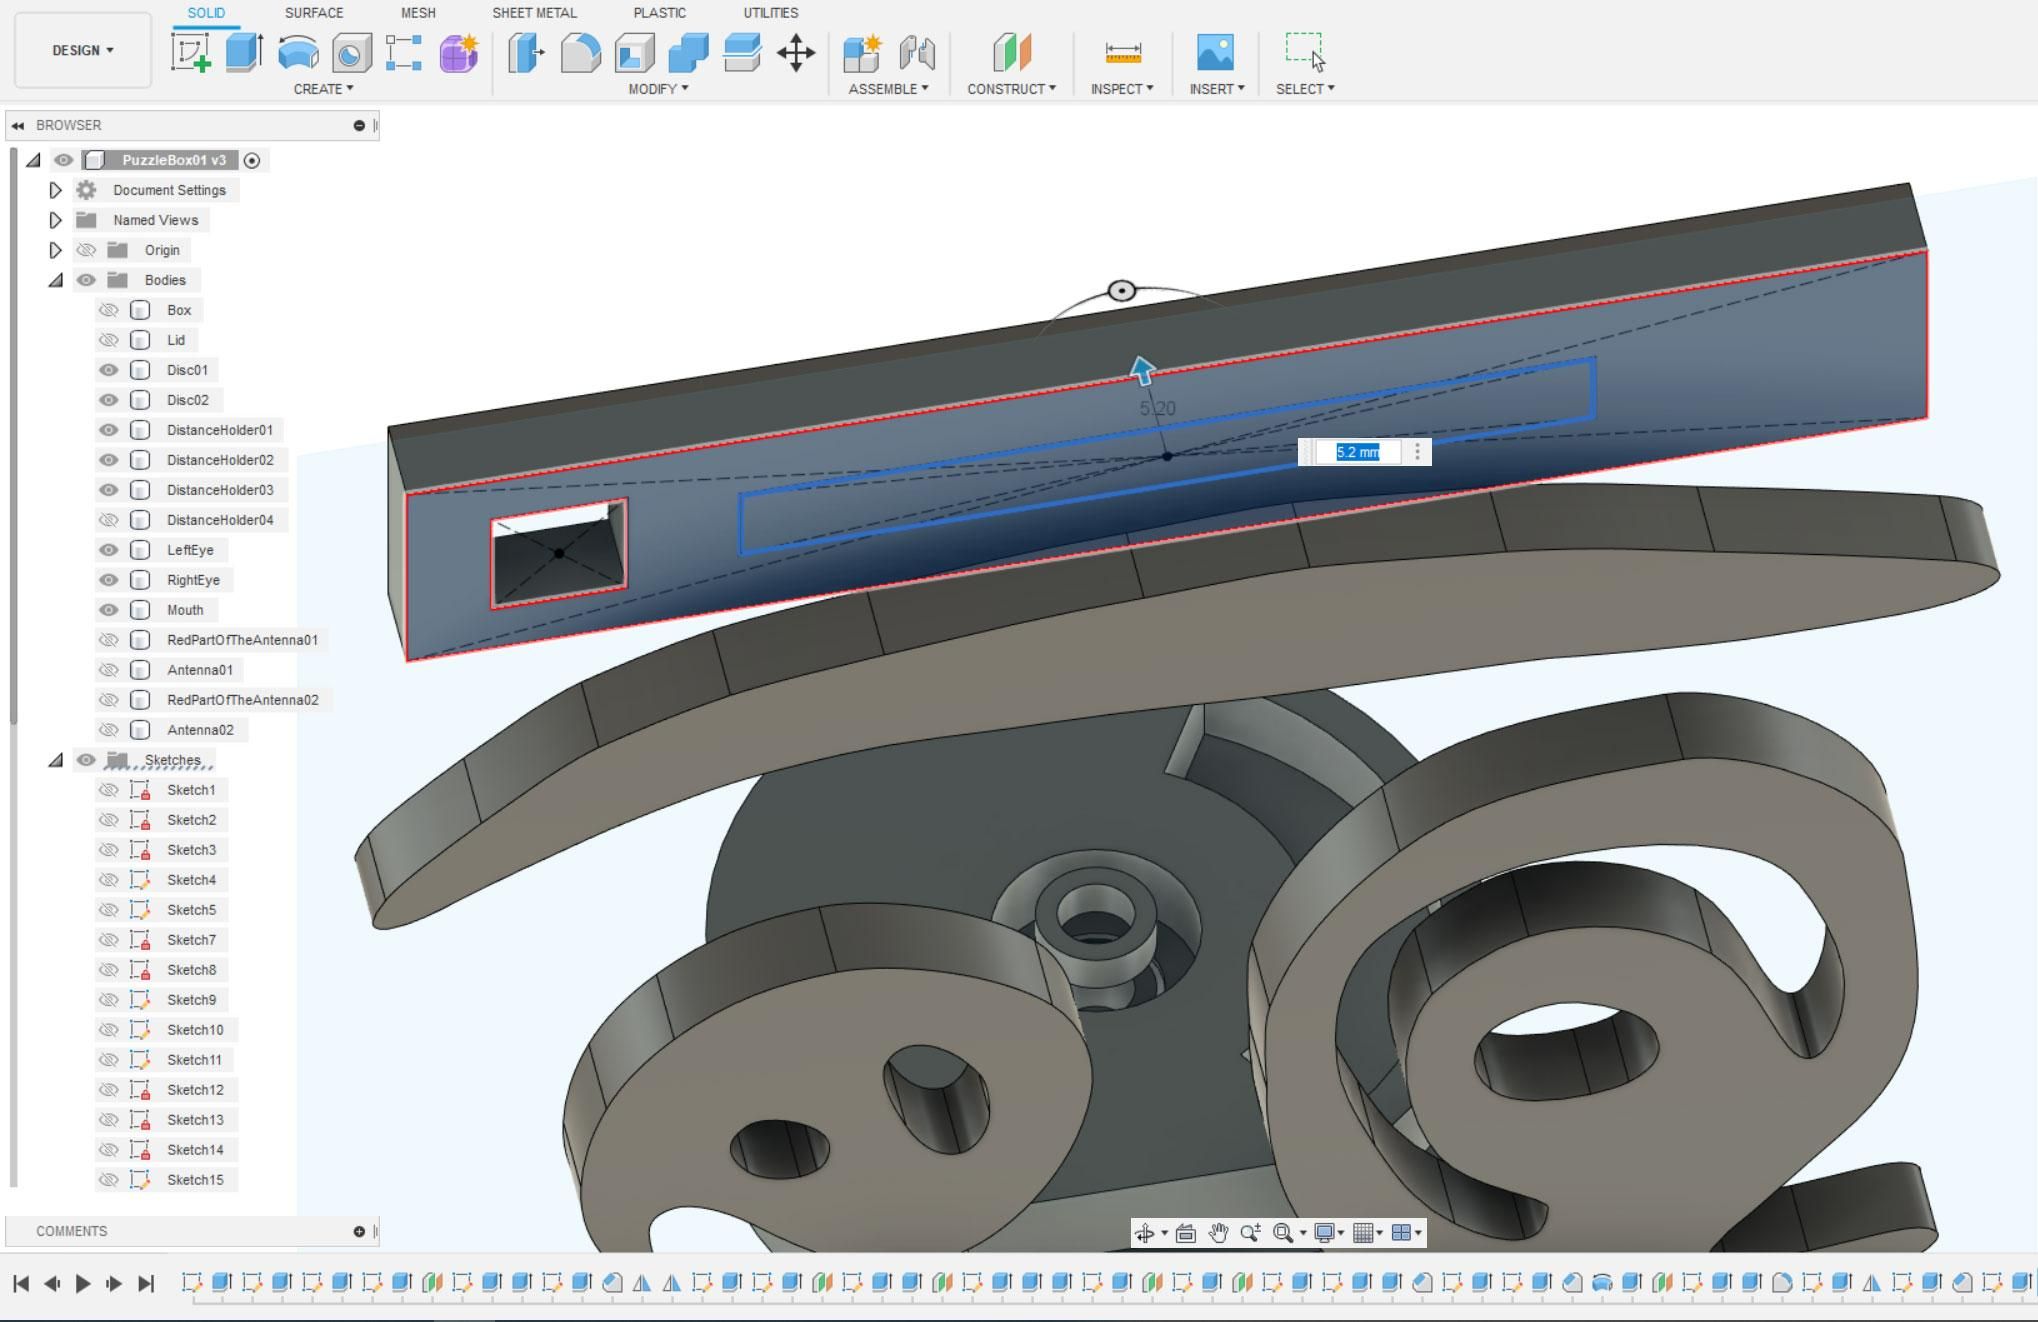The width and height of the screenshot is (2038, 1322).
Task: Open the DESIGN workspace dropdown
Action: [x=83, y=50]
